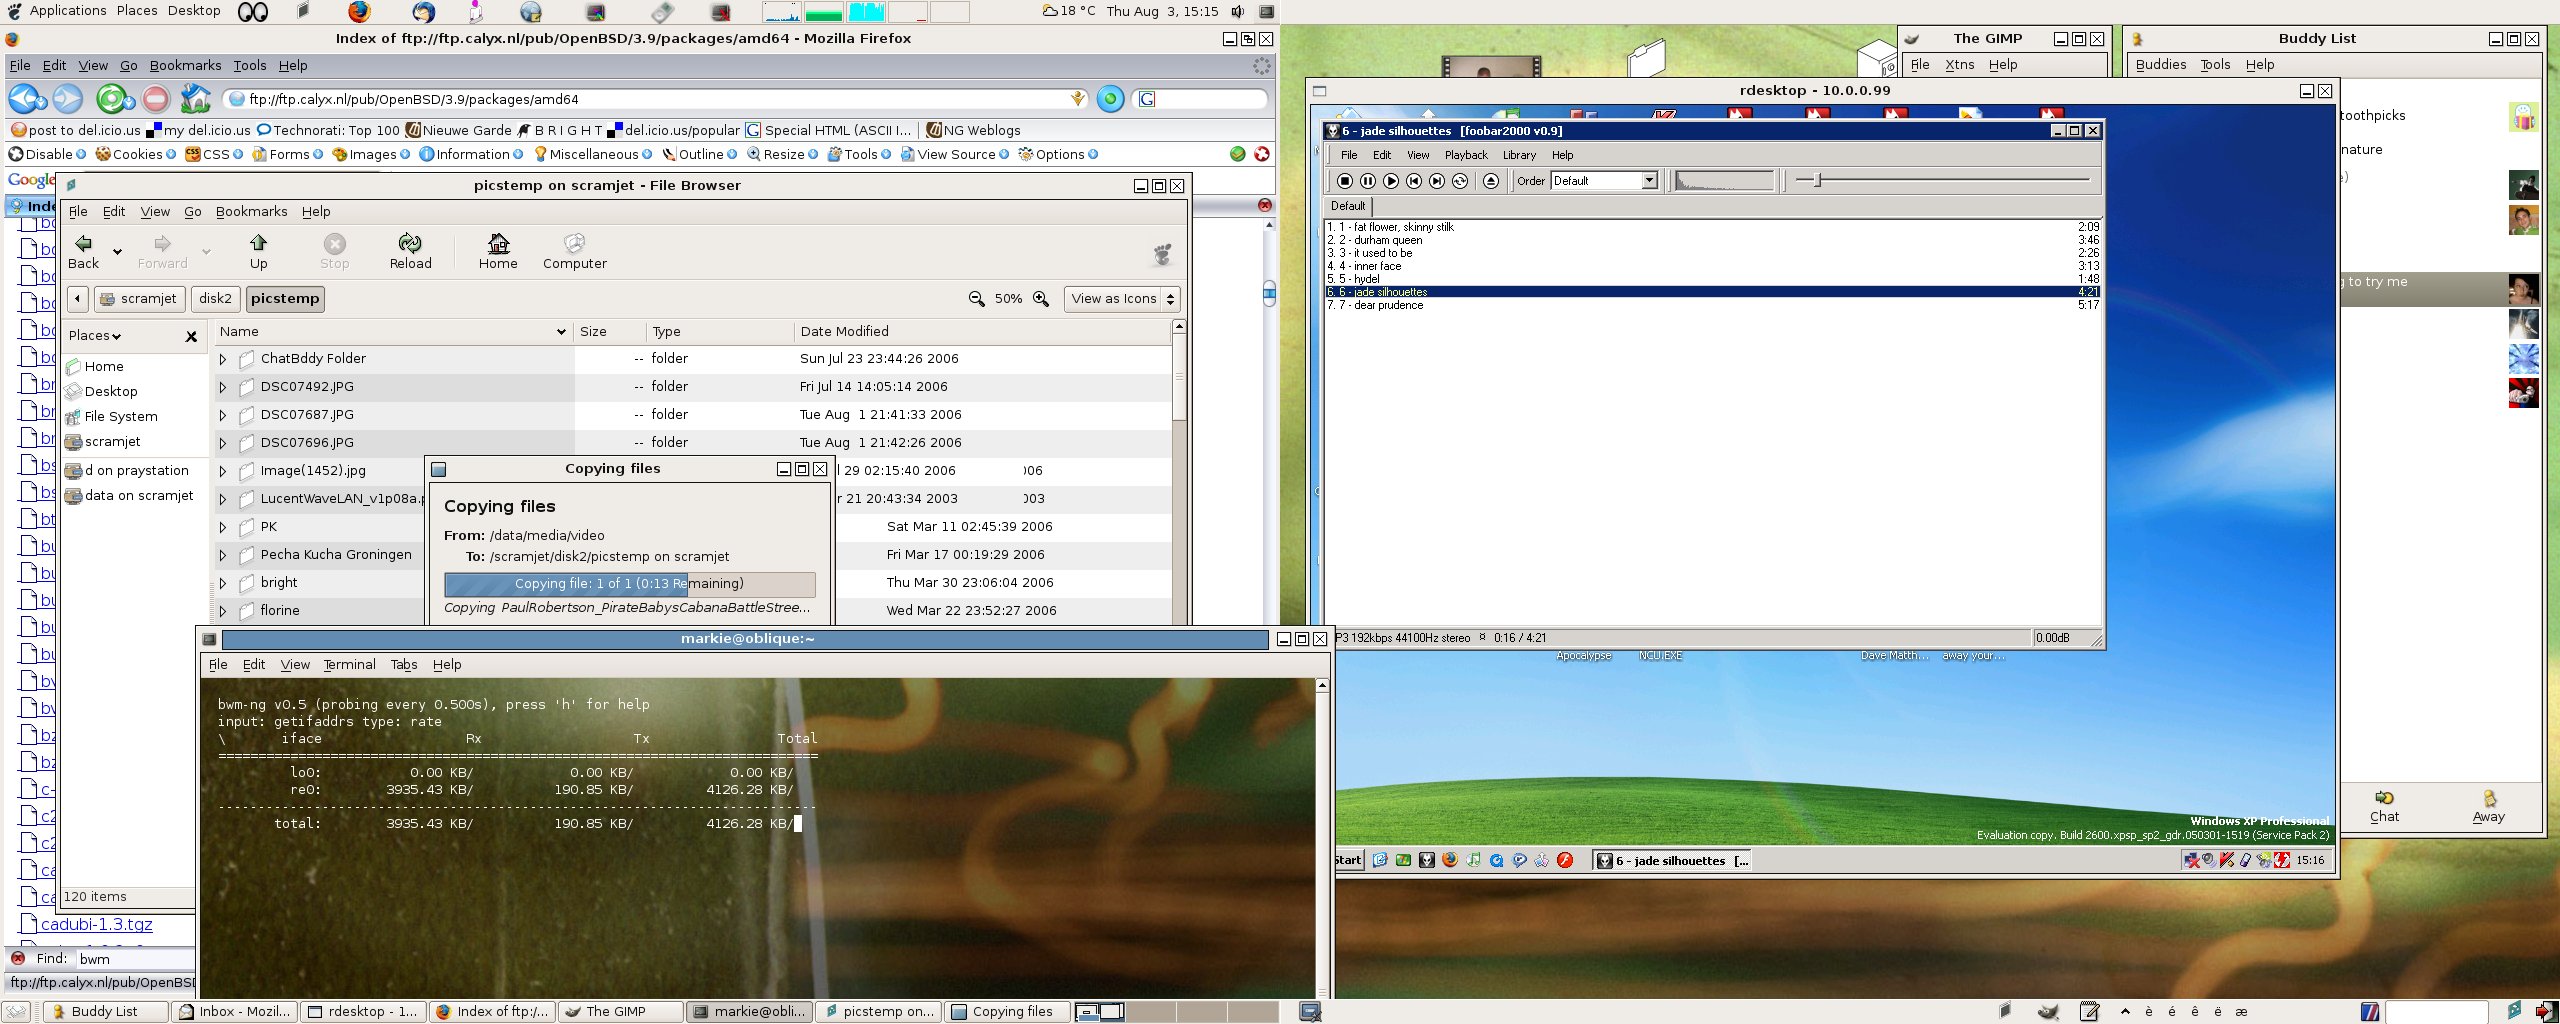Click the Eject/Open button in foobar2000

[x=1491, y=181]
